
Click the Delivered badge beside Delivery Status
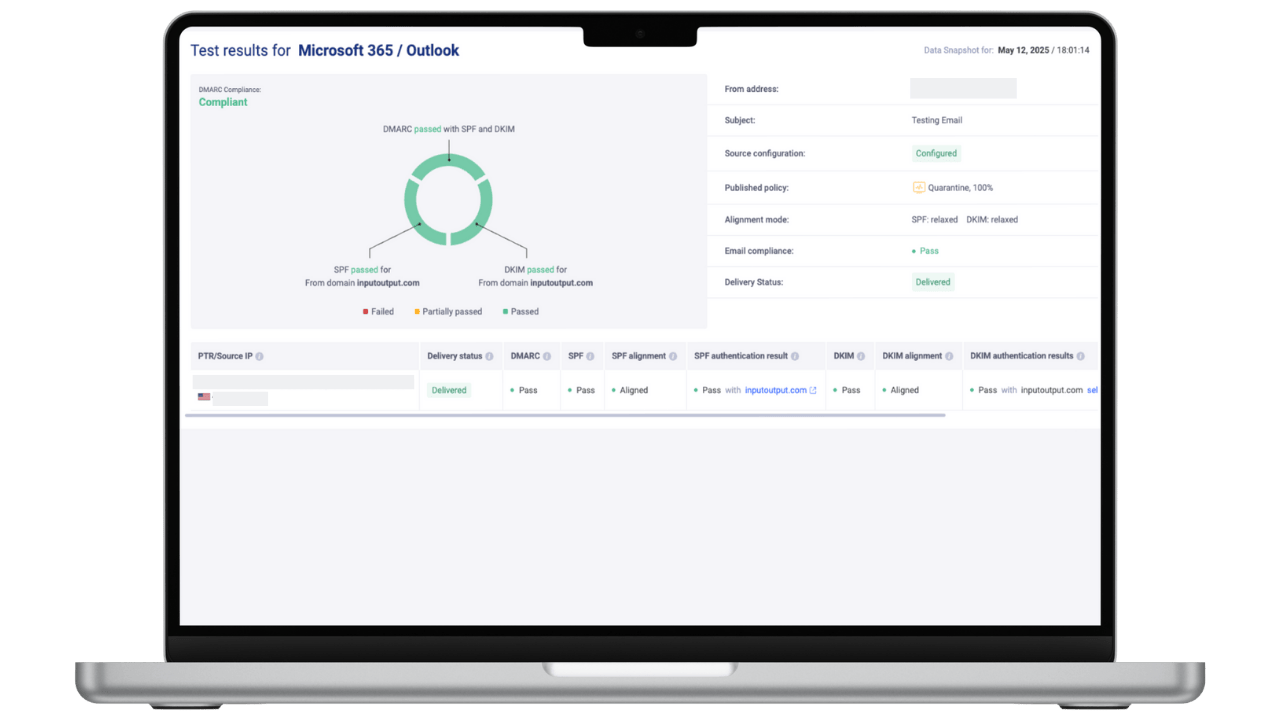(x=933, y=282)
